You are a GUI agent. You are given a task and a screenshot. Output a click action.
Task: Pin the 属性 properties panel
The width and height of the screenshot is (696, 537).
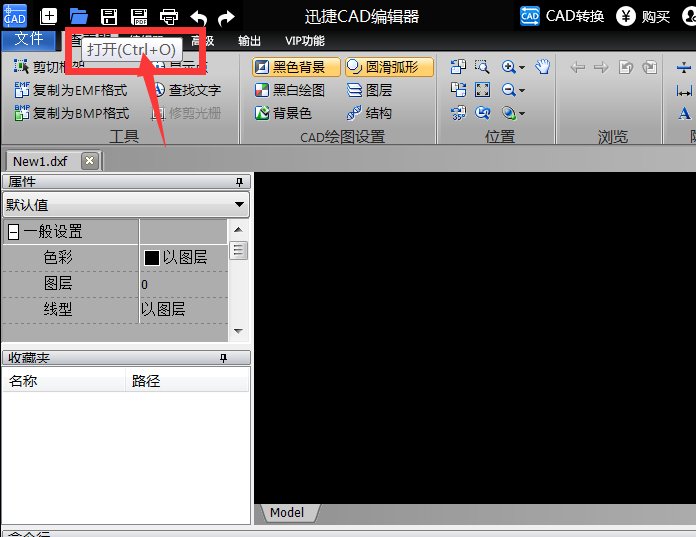(x=239, y=182)
